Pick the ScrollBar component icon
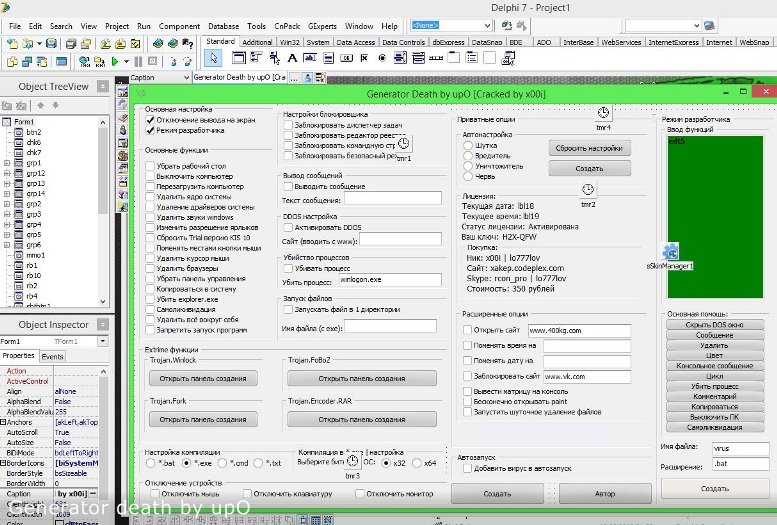Image resolution: width=777 pixels, height=525 pixels. [436, 58]
